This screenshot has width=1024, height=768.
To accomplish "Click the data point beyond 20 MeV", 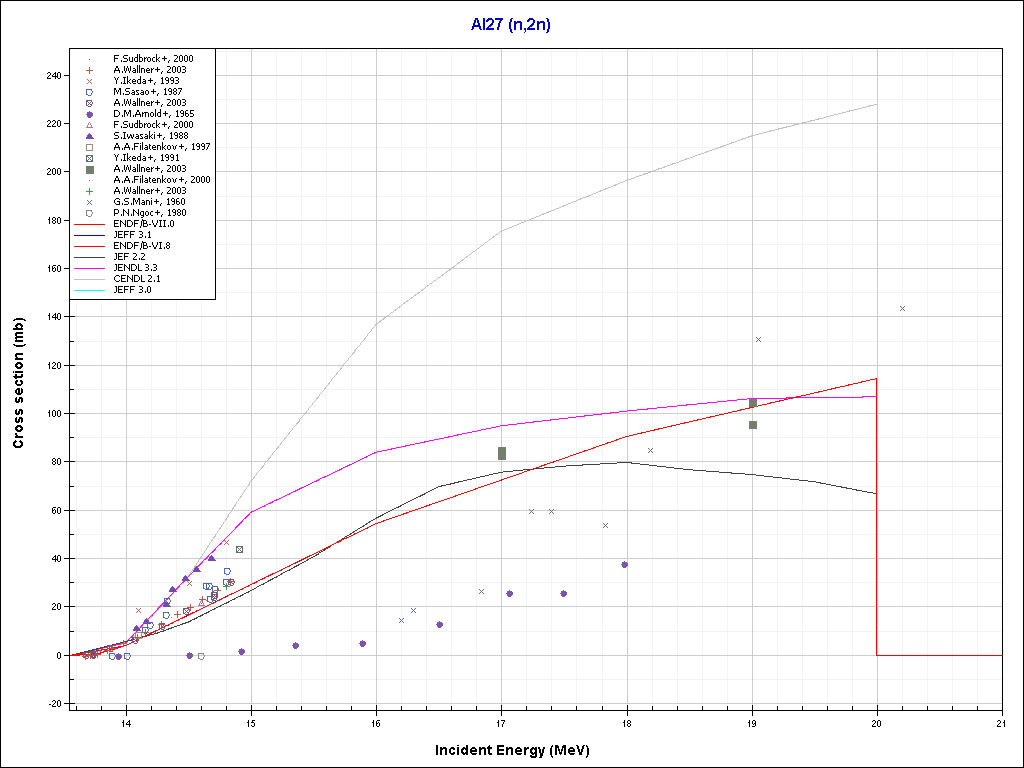I will pyautogui.click(x=902, y=308).
